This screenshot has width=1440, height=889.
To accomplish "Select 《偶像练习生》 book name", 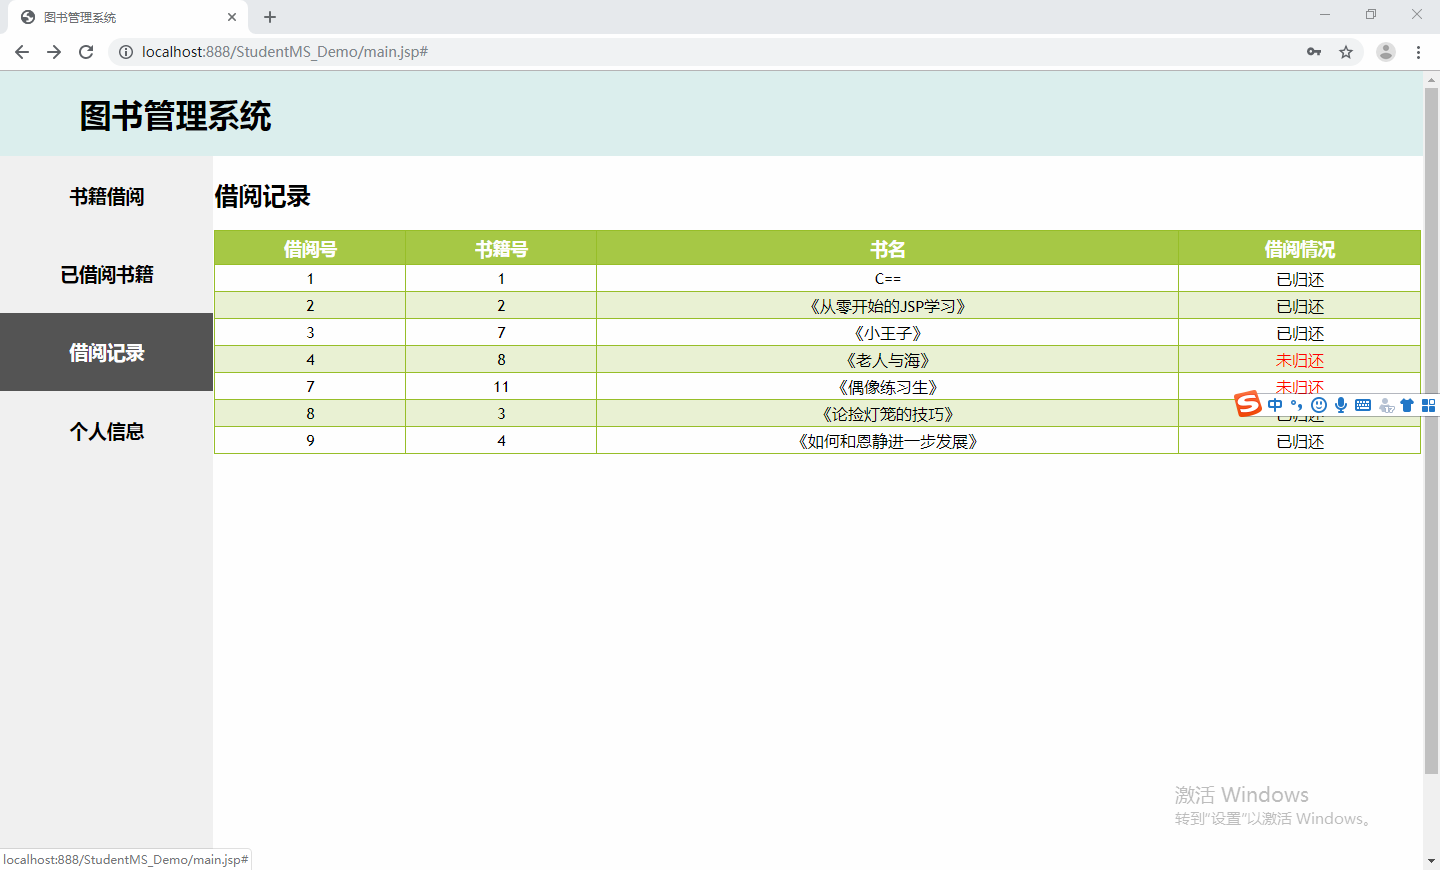I will pos(888,387).
